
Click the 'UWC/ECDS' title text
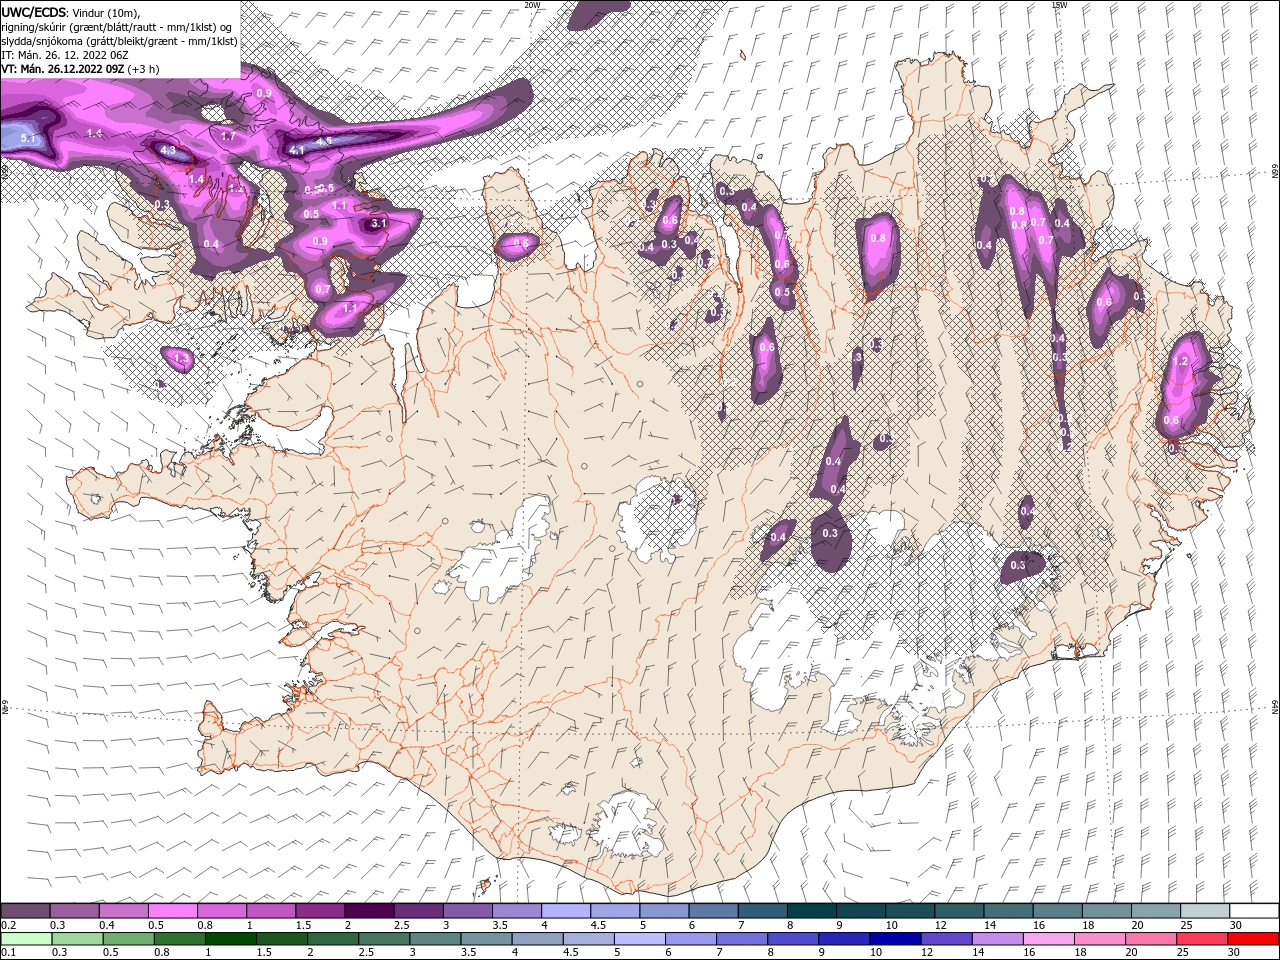(x=34, y=11)
